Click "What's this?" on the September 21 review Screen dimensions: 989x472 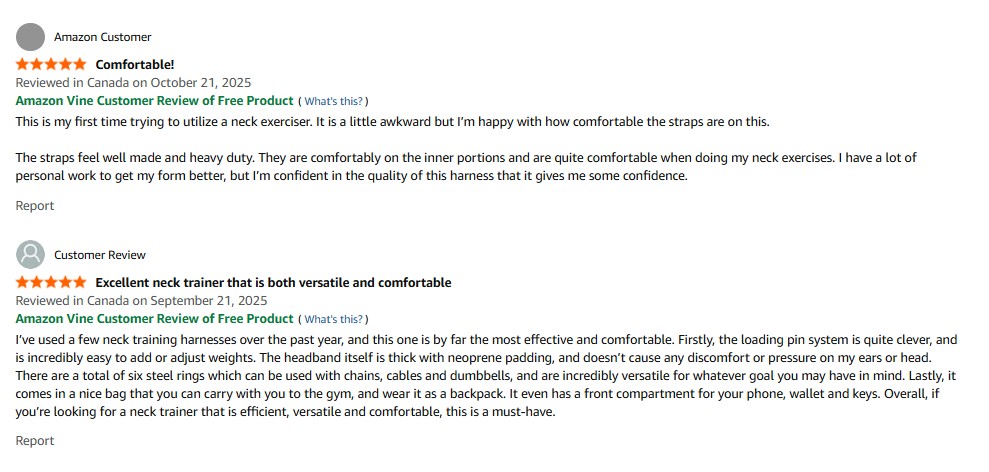tap(335, 319)
